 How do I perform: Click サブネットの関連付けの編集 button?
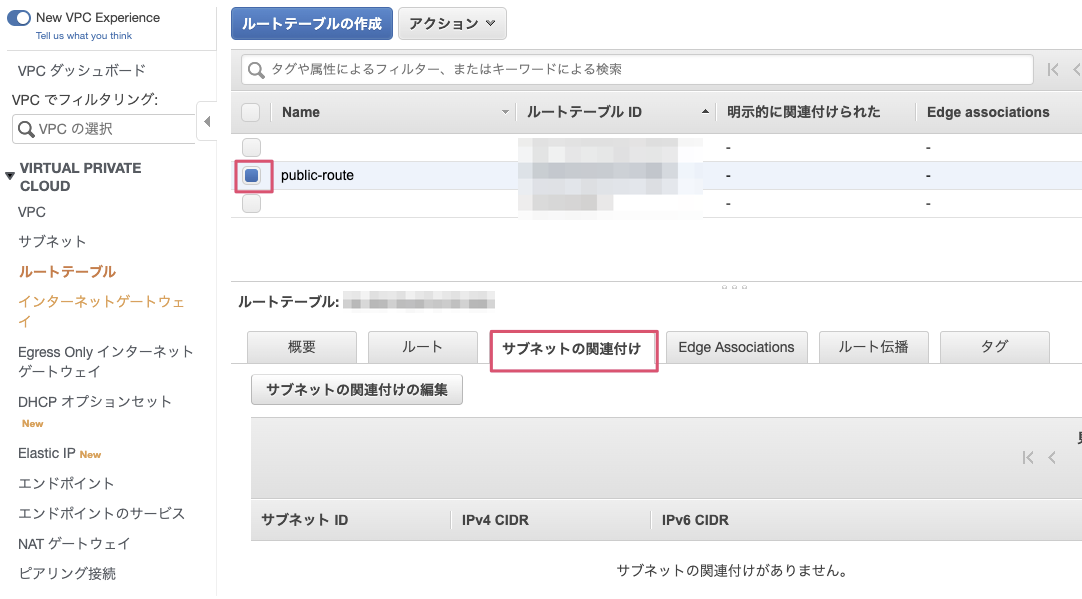tap(357, 390)
